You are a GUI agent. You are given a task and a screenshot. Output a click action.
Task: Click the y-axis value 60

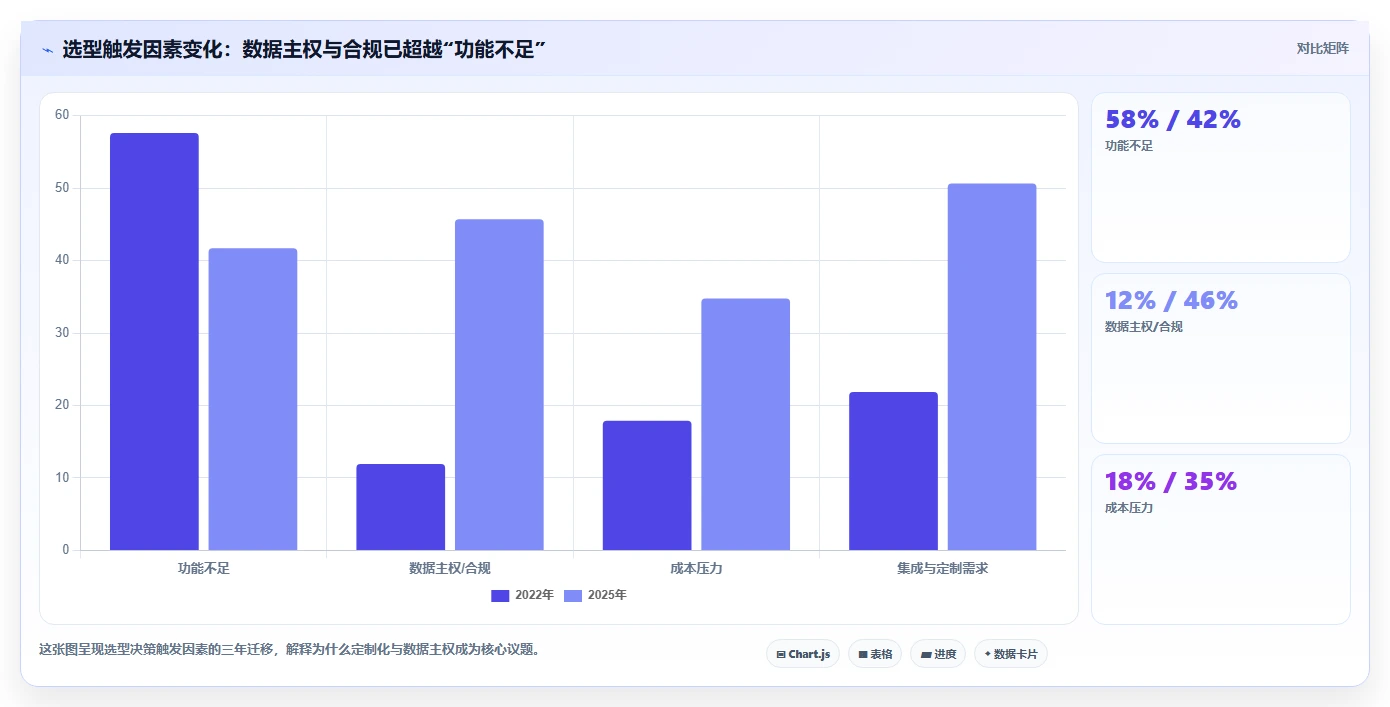pyautogui.click(x=62, y=115)
